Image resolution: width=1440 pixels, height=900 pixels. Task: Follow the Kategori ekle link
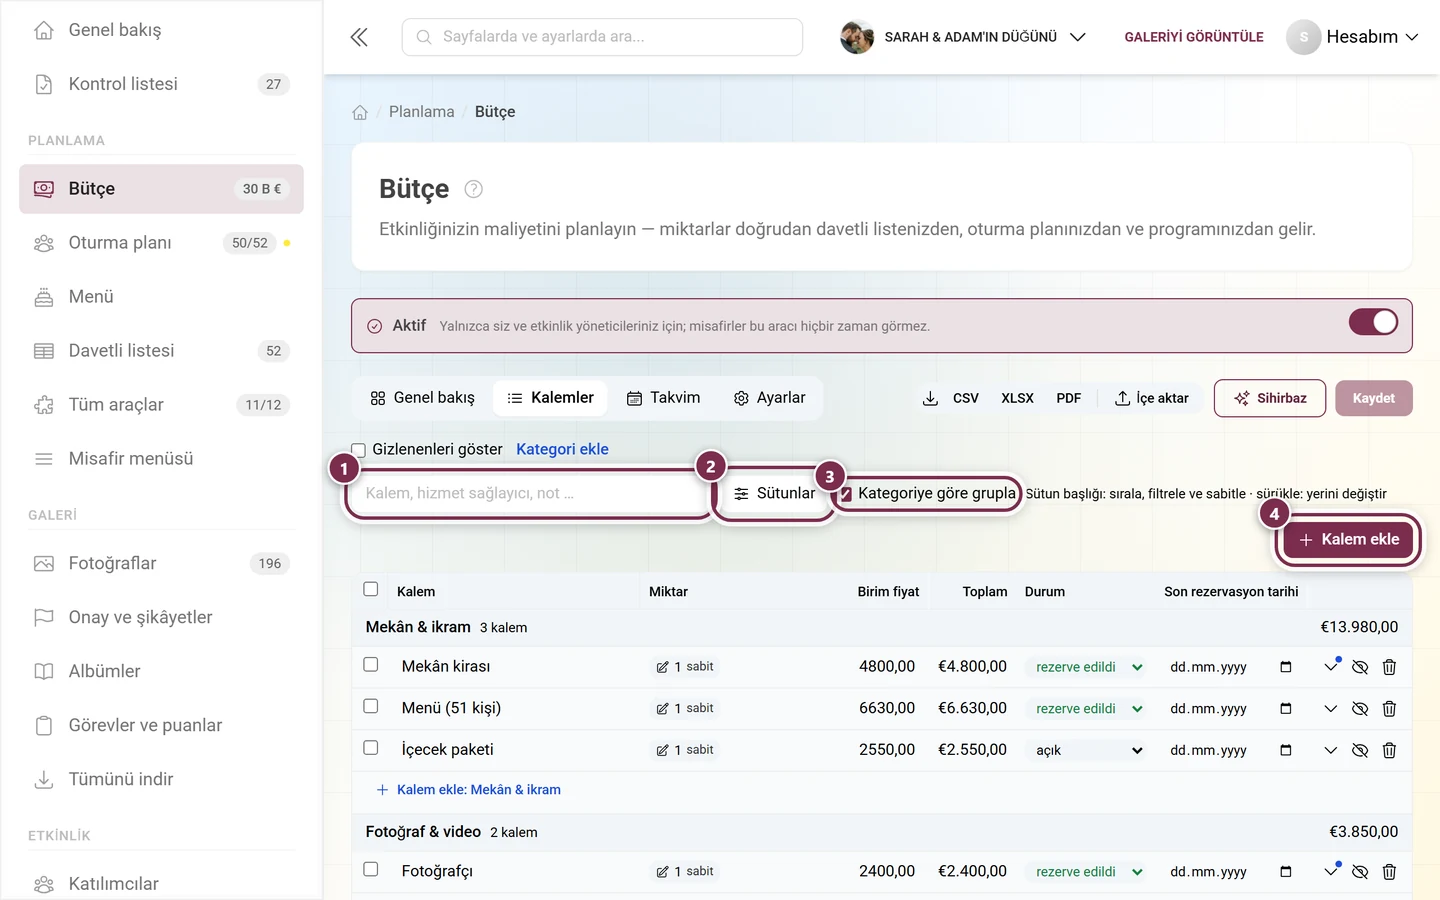[562, 450]
